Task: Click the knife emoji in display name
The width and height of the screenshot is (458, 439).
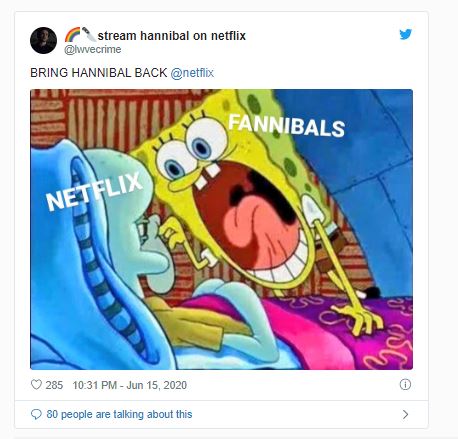Action: 89,34
